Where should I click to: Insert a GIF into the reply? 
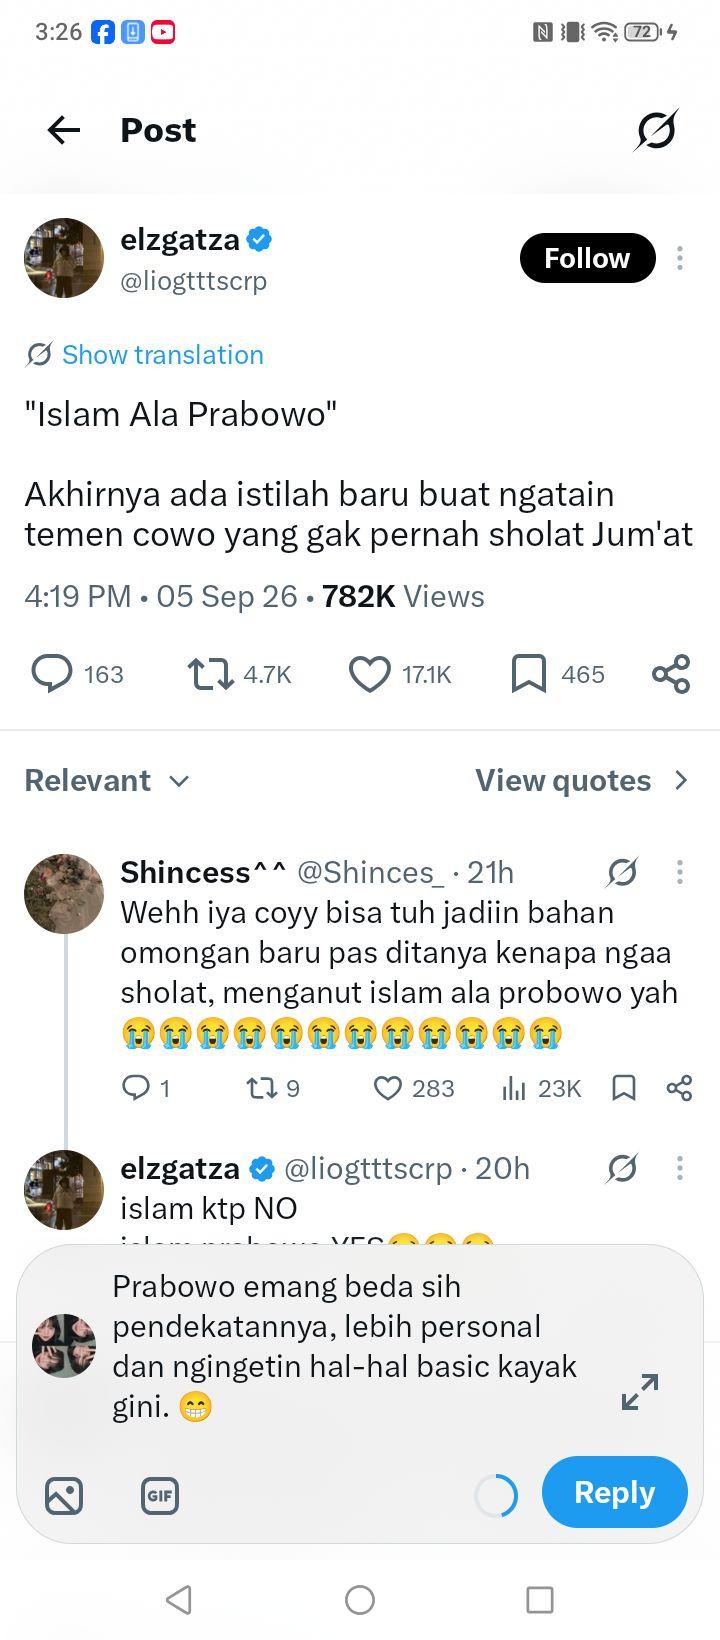coord(160,1496)
